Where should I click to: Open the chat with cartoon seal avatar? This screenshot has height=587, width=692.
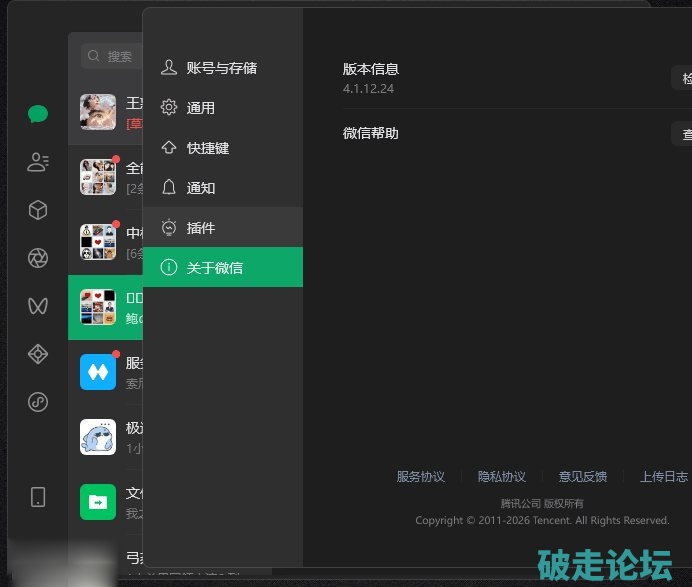(105, 437)
